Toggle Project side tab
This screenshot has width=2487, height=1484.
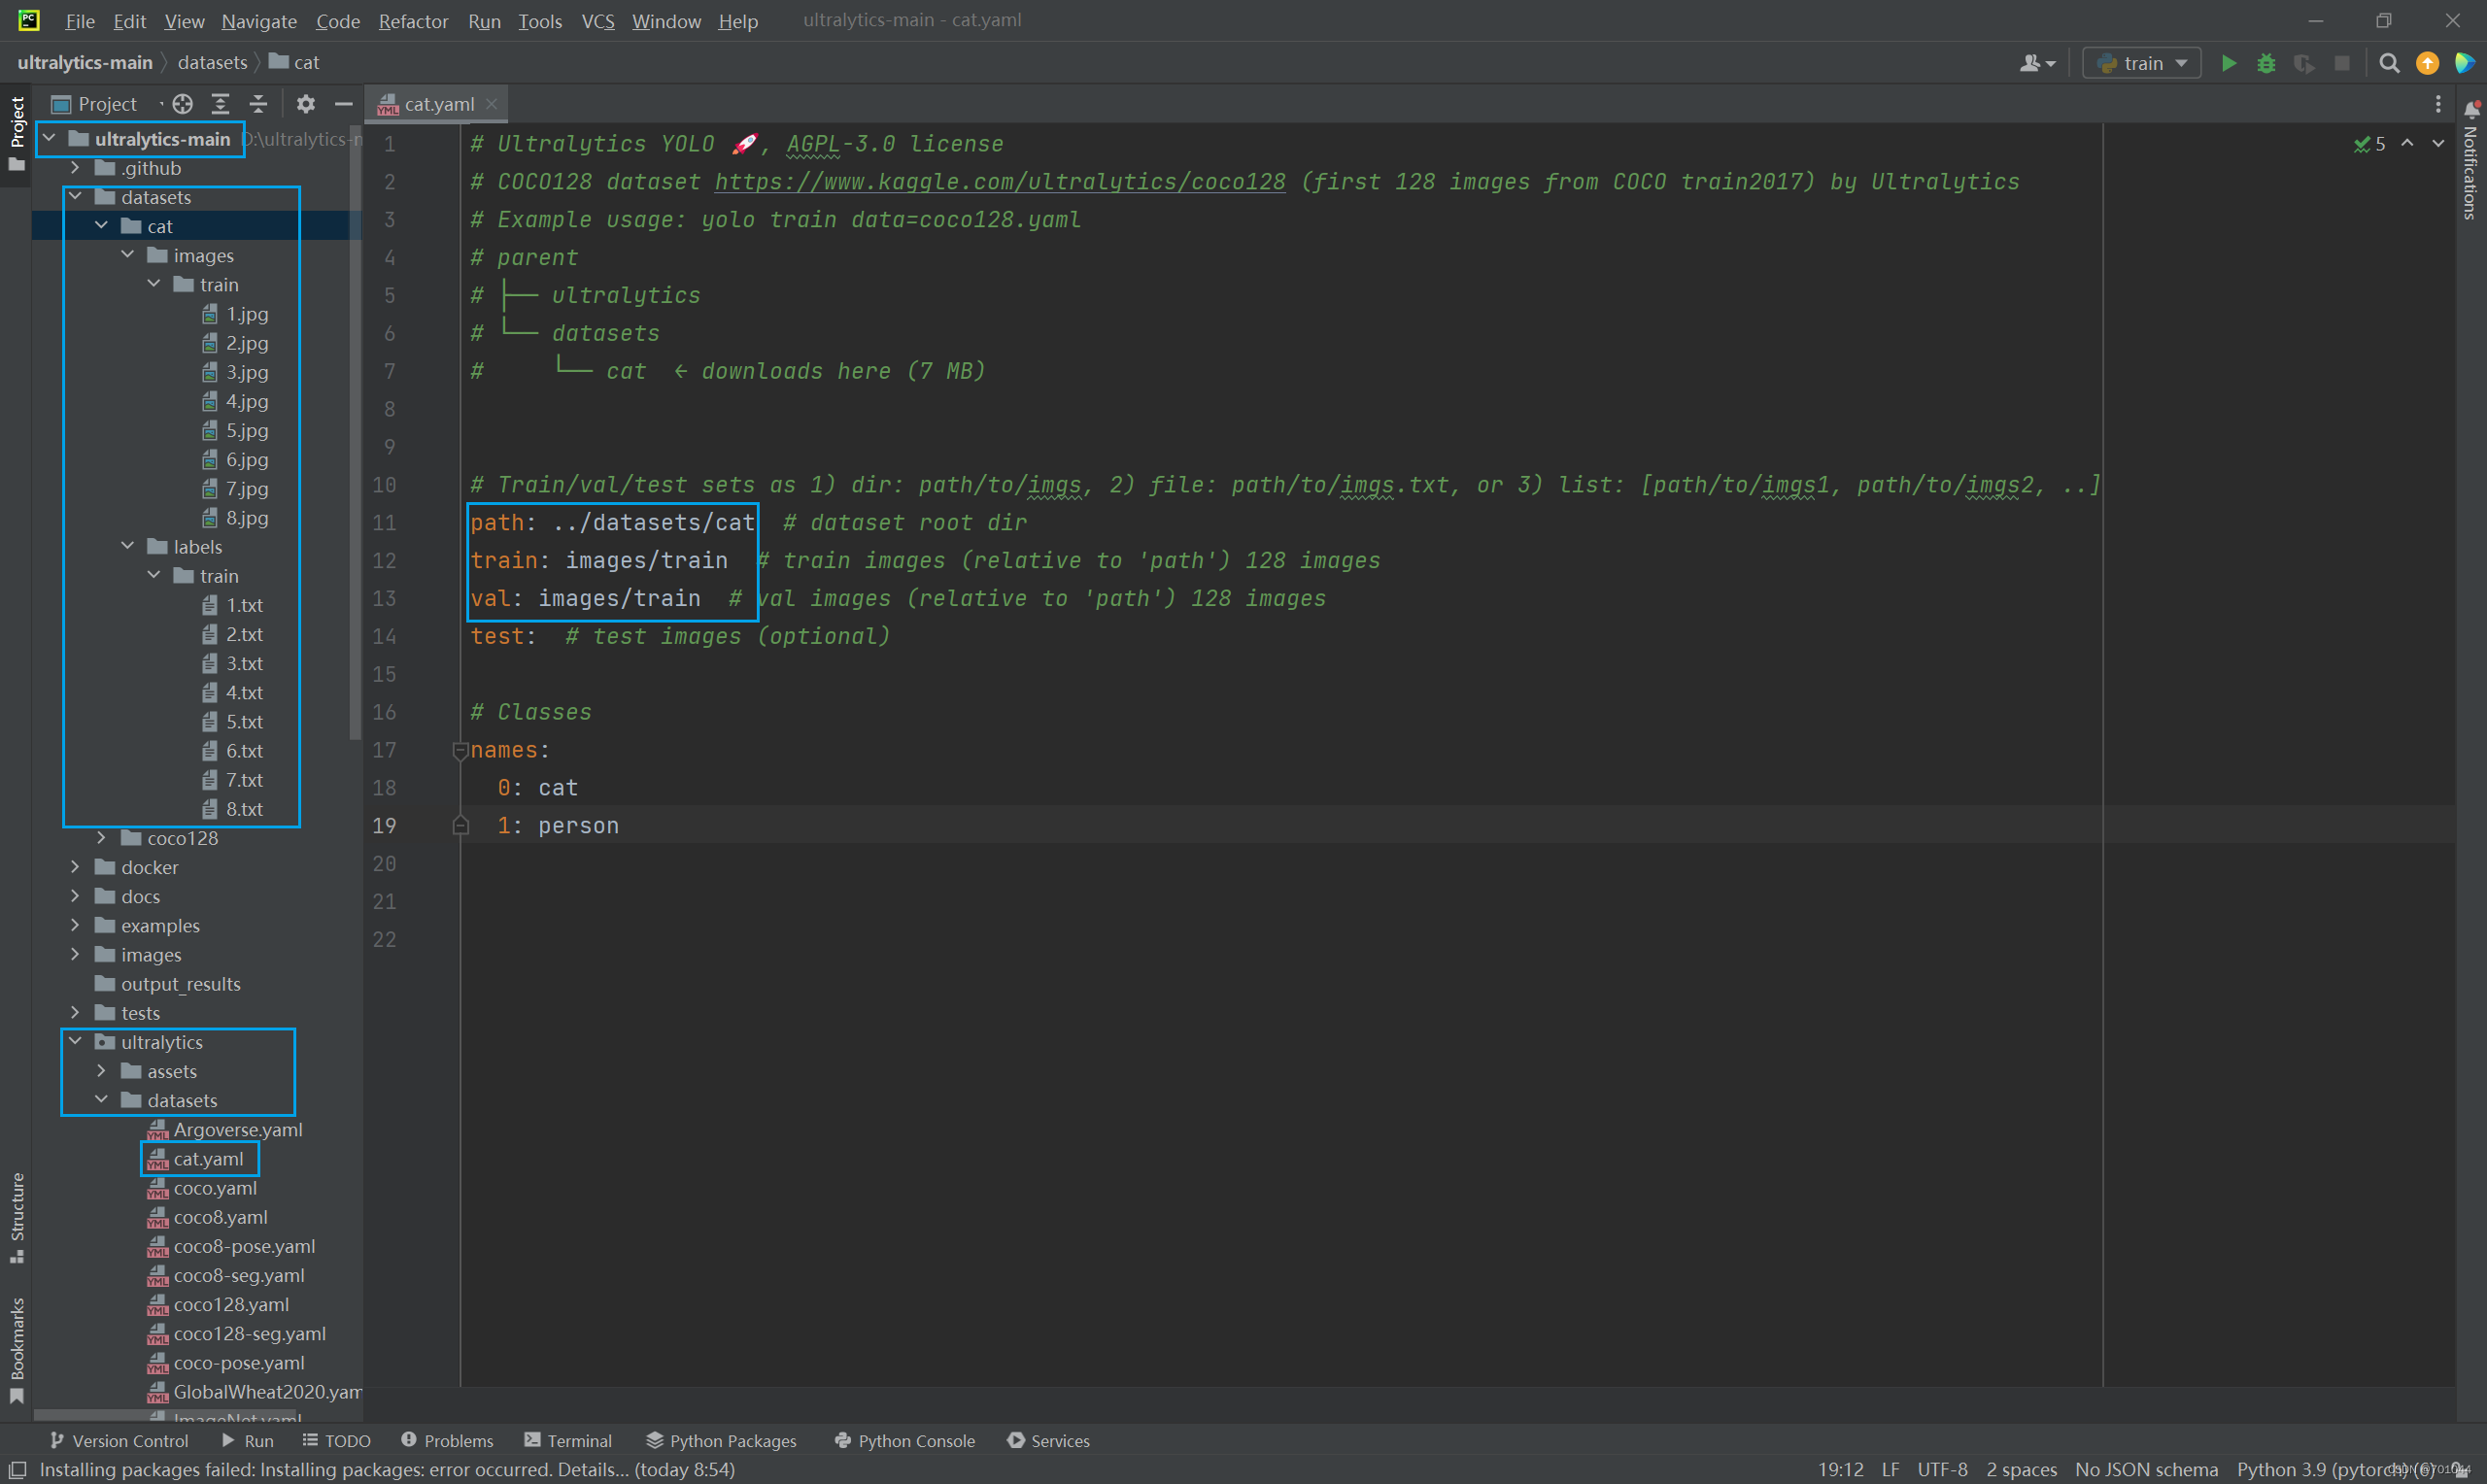click(x=16, y=133)
